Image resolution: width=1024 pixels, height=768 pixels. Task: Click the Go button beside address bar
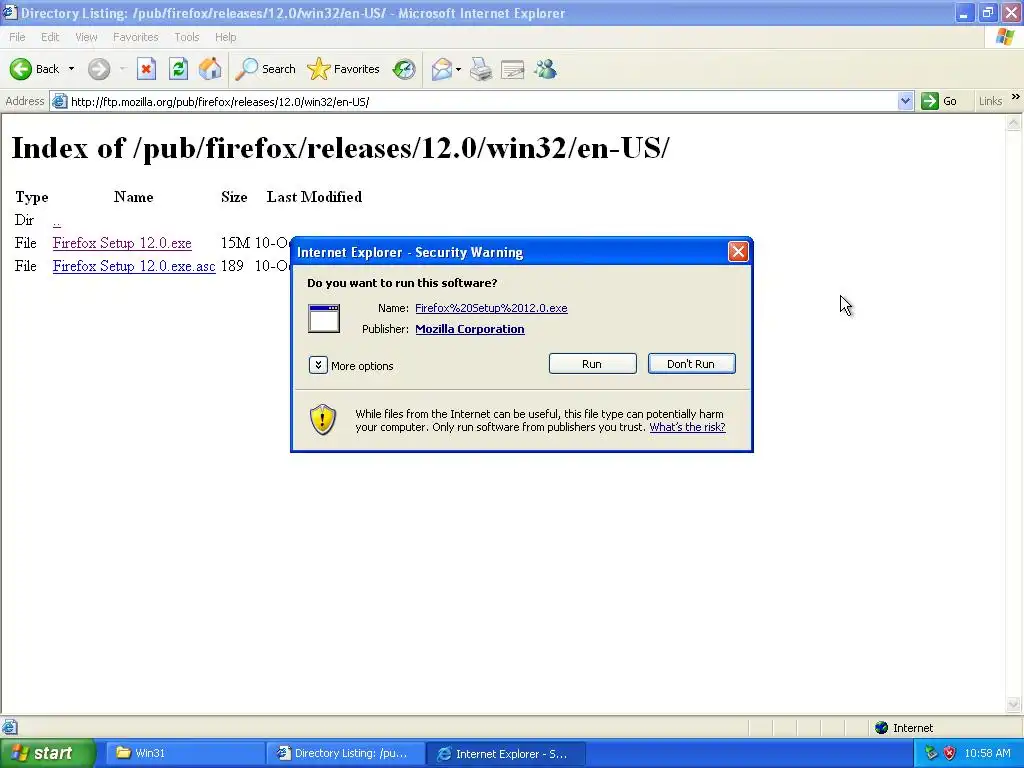pyautogui.click(x=939, y=101)
